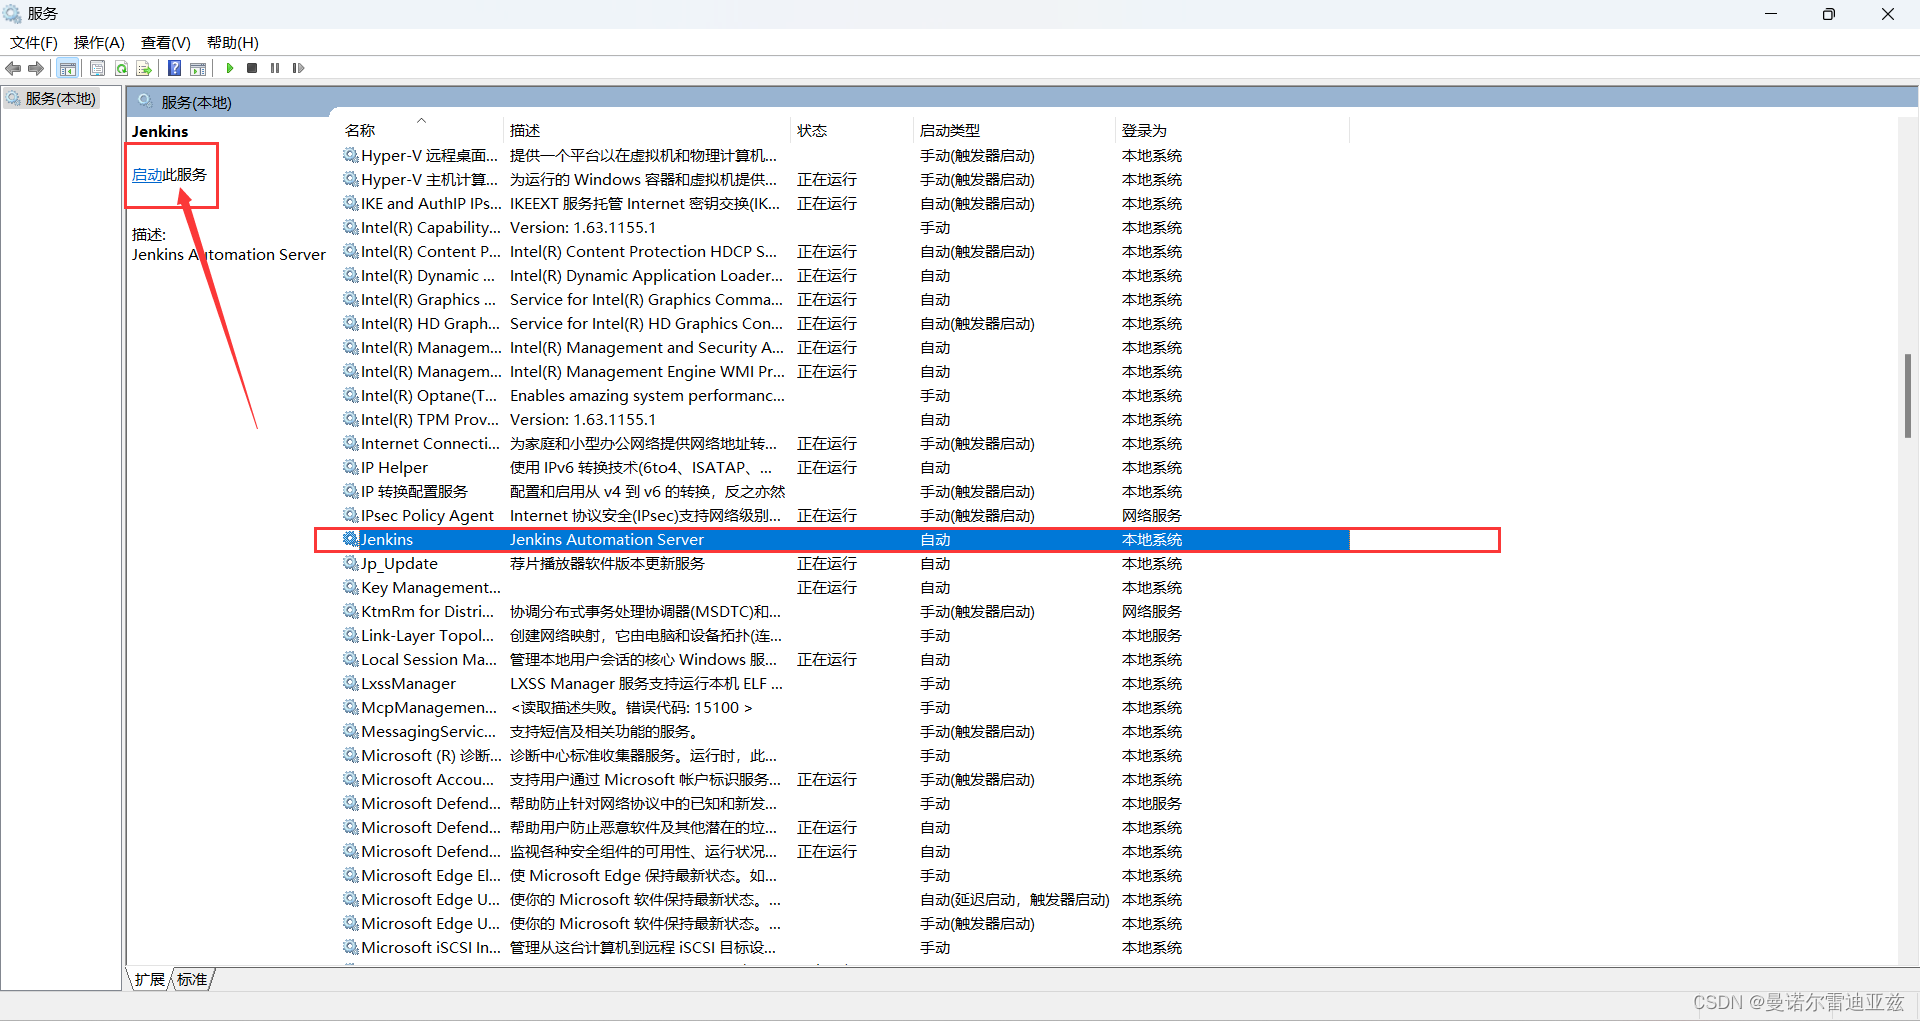Click the gear icon beside Key Management
The width and height of the screenshot is (1920, 1021).
351,587
